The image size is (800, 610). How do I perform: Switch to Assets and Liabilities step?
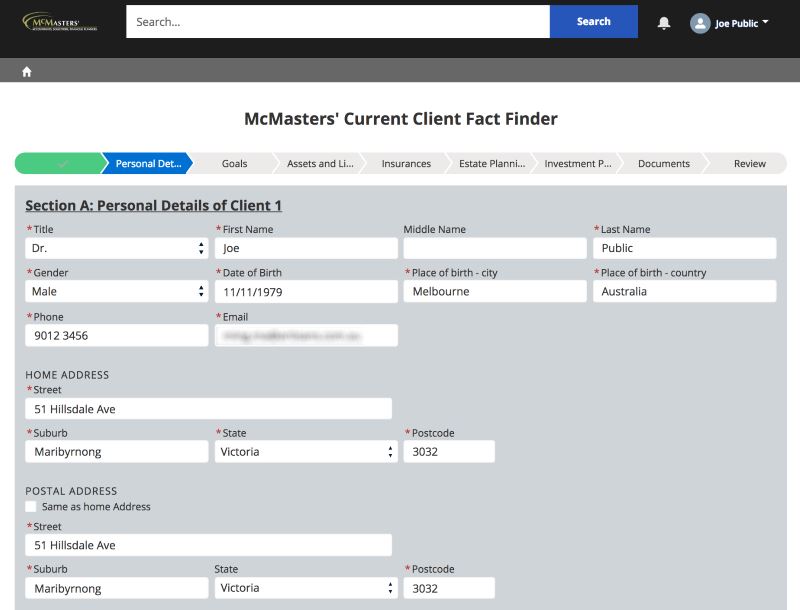point(320,164)
